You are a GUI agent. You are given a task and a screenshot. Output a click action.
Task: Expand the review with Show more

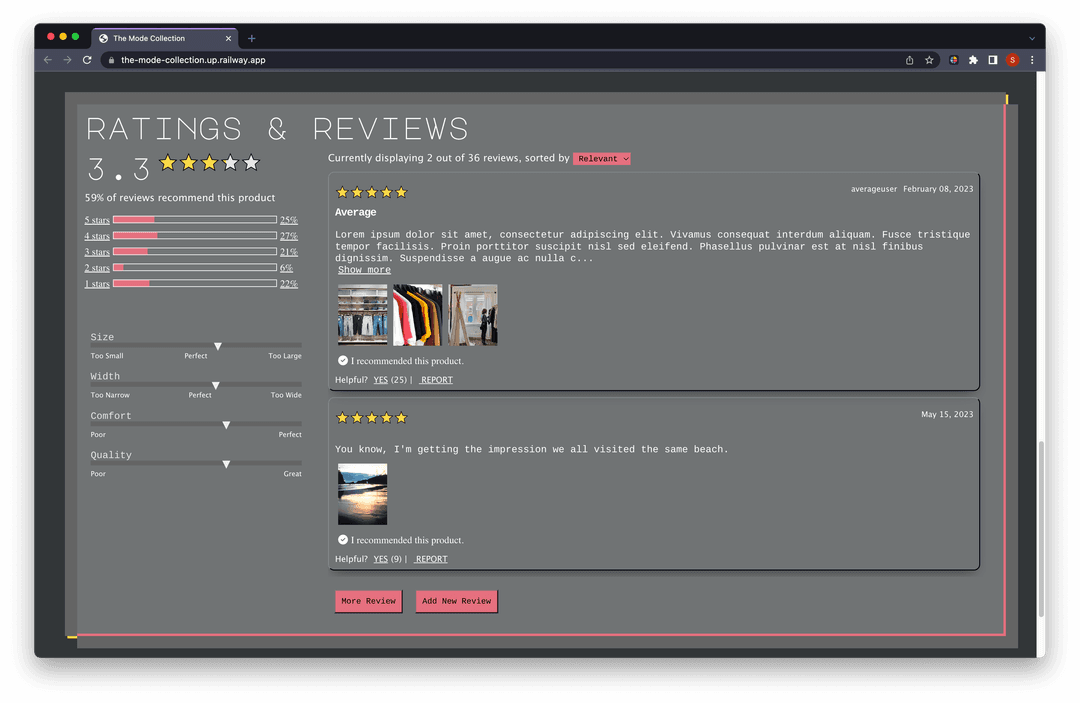click(364, 269)
